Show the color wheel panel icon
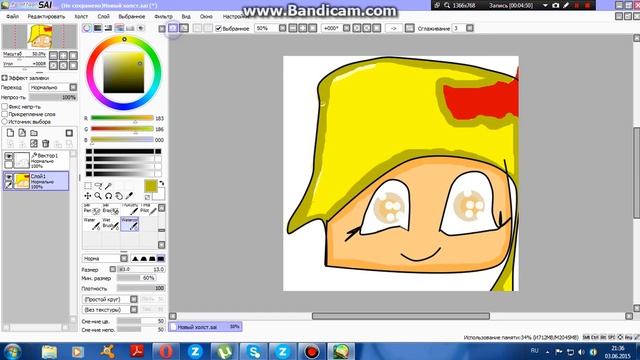This screenshot has height=360, width=640. click(x=87, y=28)
